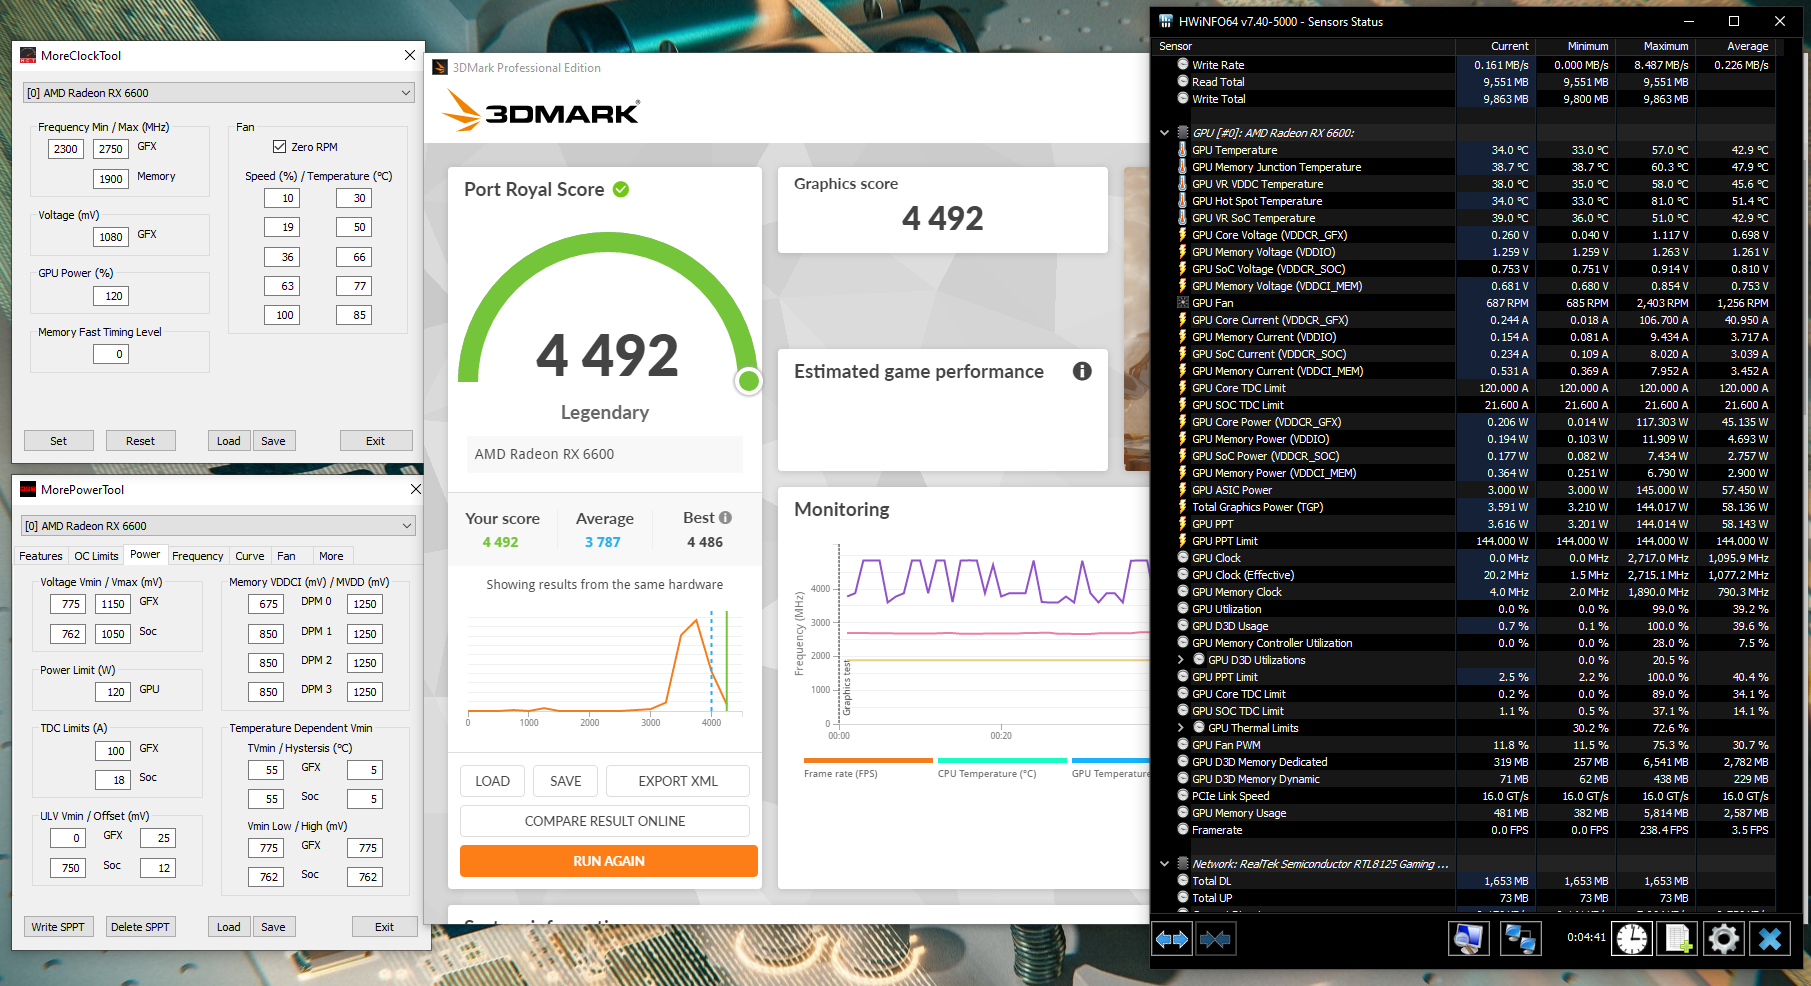Open the HWiNFO summary monitor-magnifier icon

pyautogui.click(x=1468, y=939)
